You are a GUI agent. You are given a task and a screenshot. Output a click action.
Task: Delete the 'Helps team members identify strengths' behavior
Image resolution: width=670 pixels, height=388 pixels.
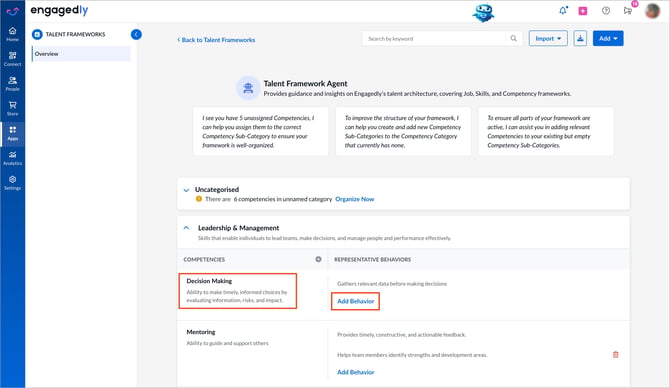coord(615,354)
